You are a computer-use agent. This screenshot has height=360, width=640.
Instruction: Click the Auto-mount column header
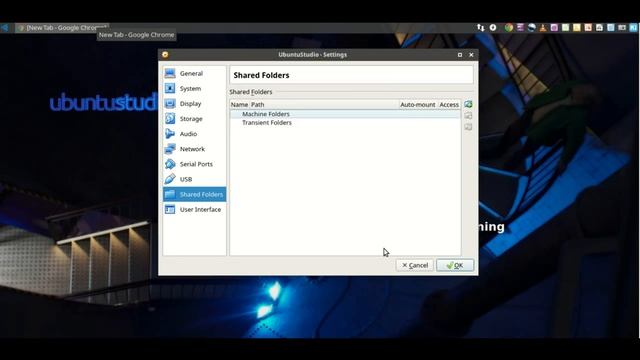[x=418, y=104]
